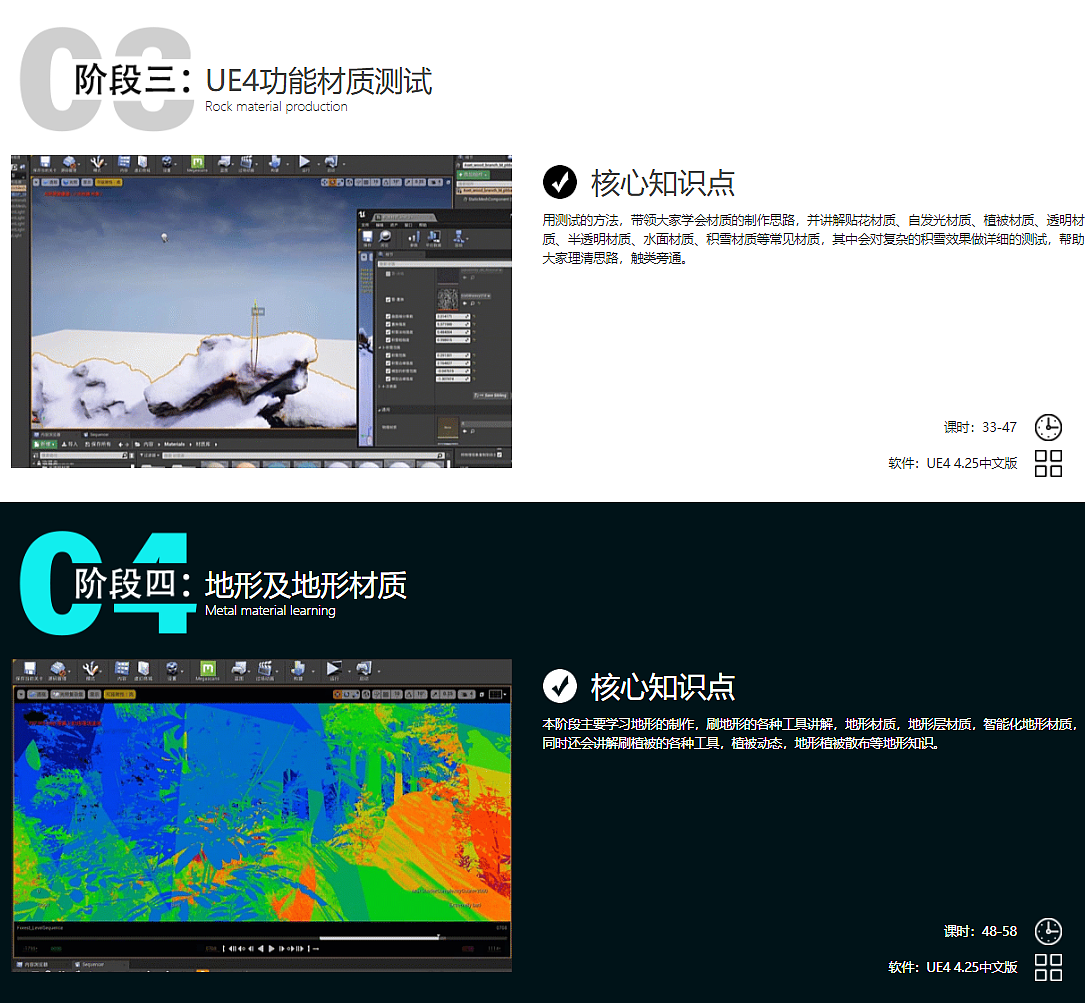Expand the dropdown arrow beside the Play button

pyautogui.click(x=348, y=670)
